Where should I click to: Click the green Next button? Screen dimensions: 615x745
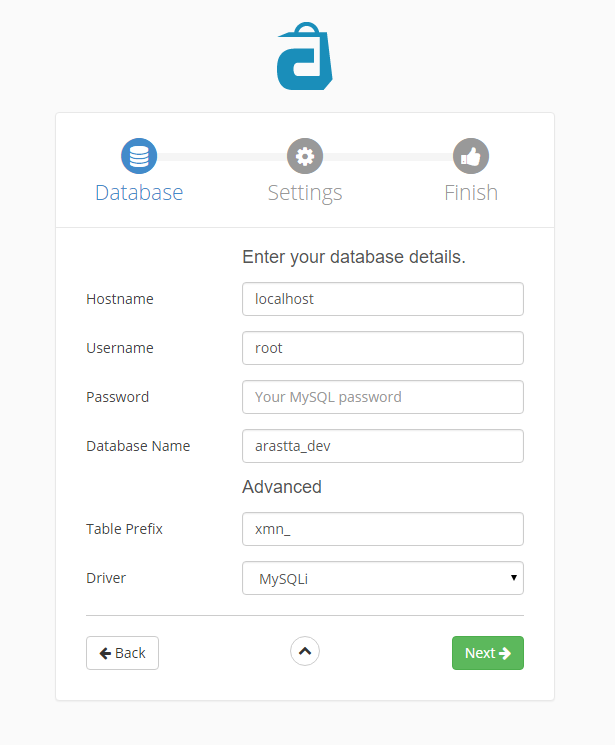click(488, 653)
